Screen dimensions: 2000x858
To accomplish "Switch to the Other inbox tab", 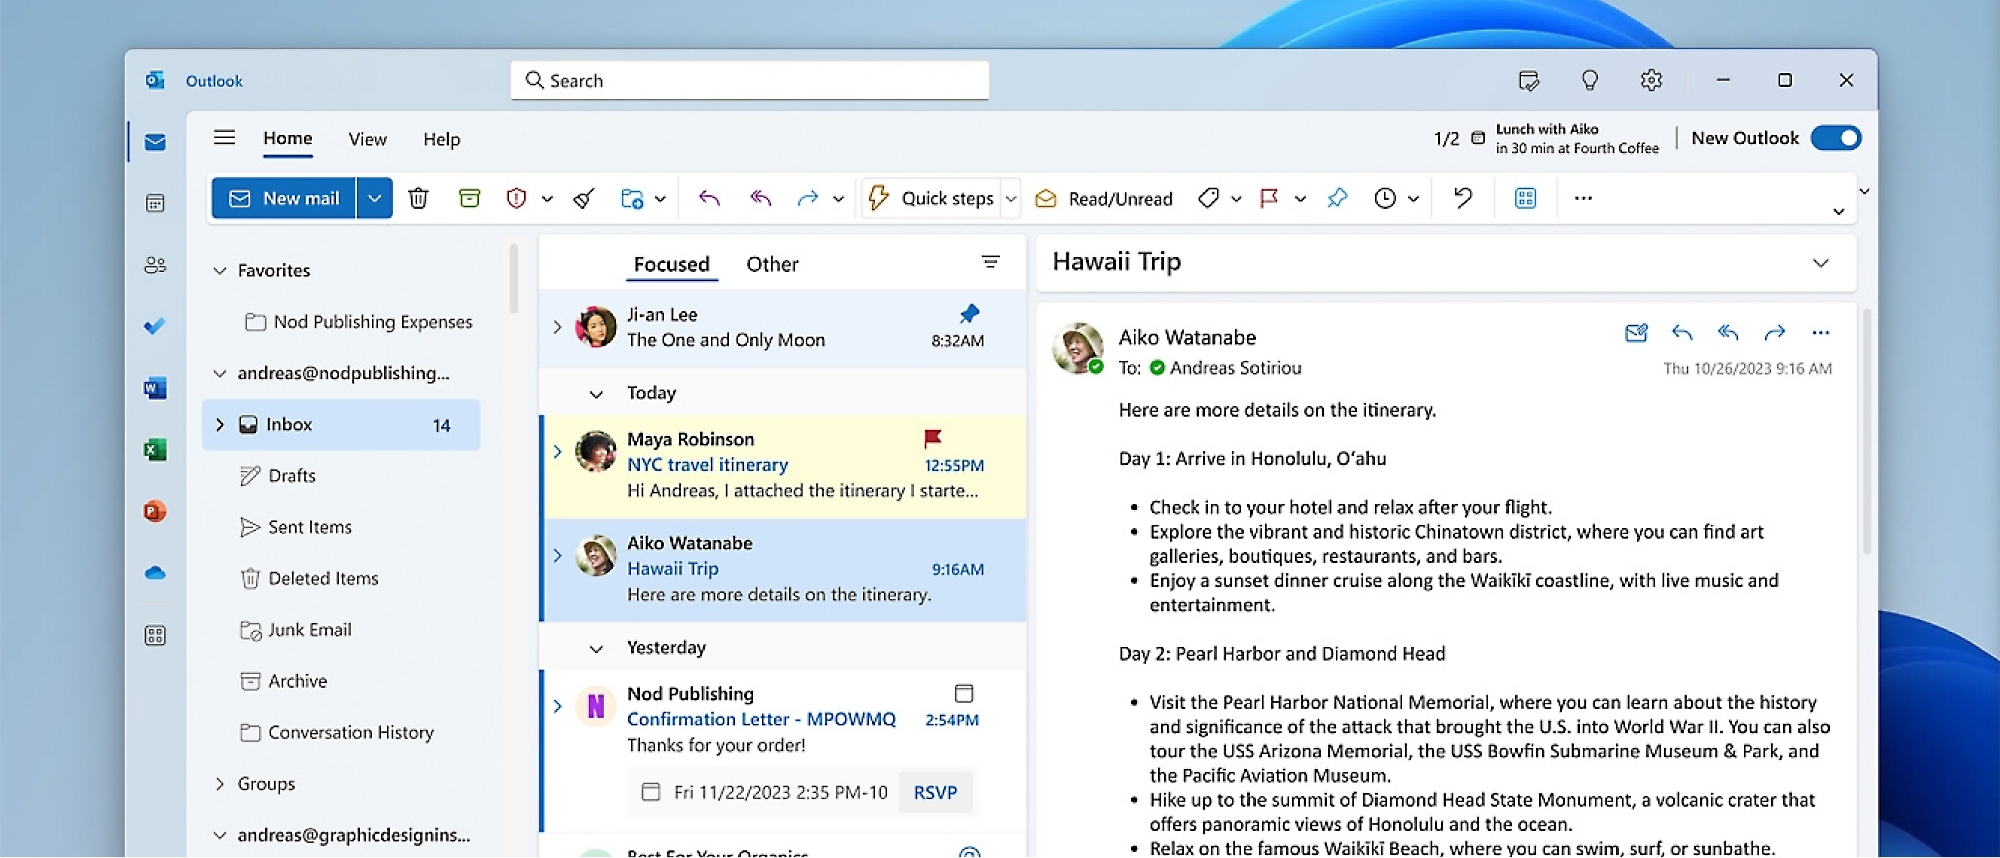I will point(772,264).
